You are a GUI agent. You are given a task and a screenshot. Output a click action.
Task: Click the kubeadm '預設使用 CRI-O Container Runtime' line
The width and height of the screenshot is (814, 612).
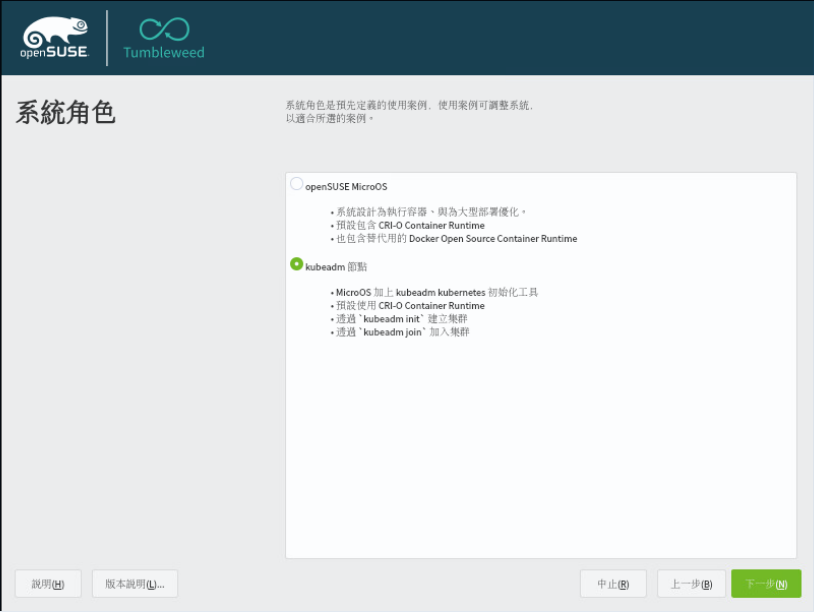pyautogui.click(x=408, y=306)
